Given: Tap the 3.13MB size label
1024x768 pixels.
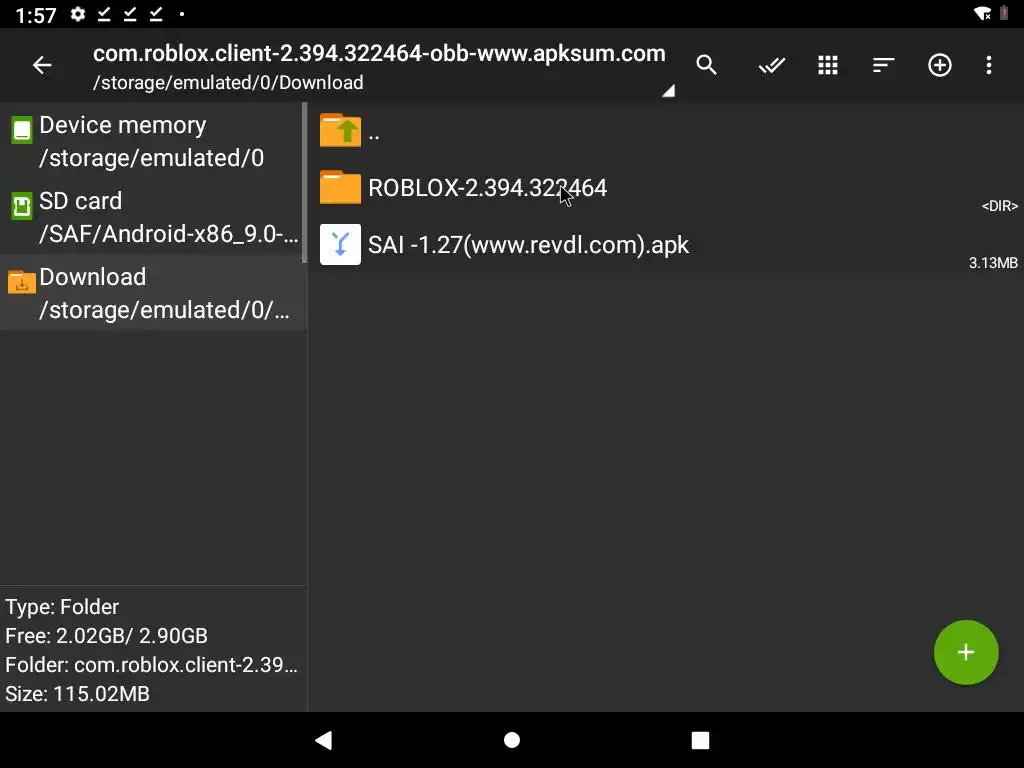Looking at the screenshot, I should pyautogui.click(x=993, y=263).
